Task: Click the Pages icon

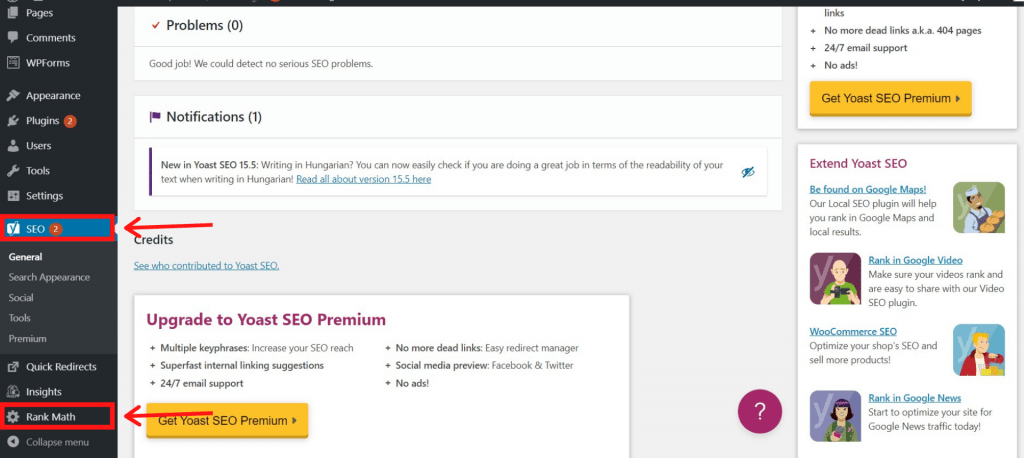Action: pyautogui.click(x=12, y=12)
